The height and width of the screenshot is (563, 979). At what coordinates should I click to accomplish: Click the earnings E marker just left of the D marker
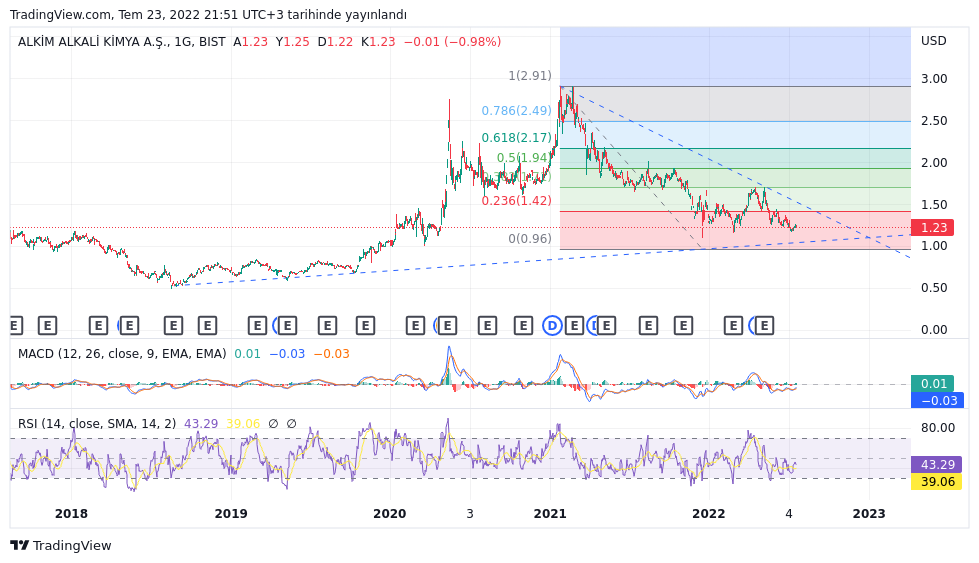523,325
